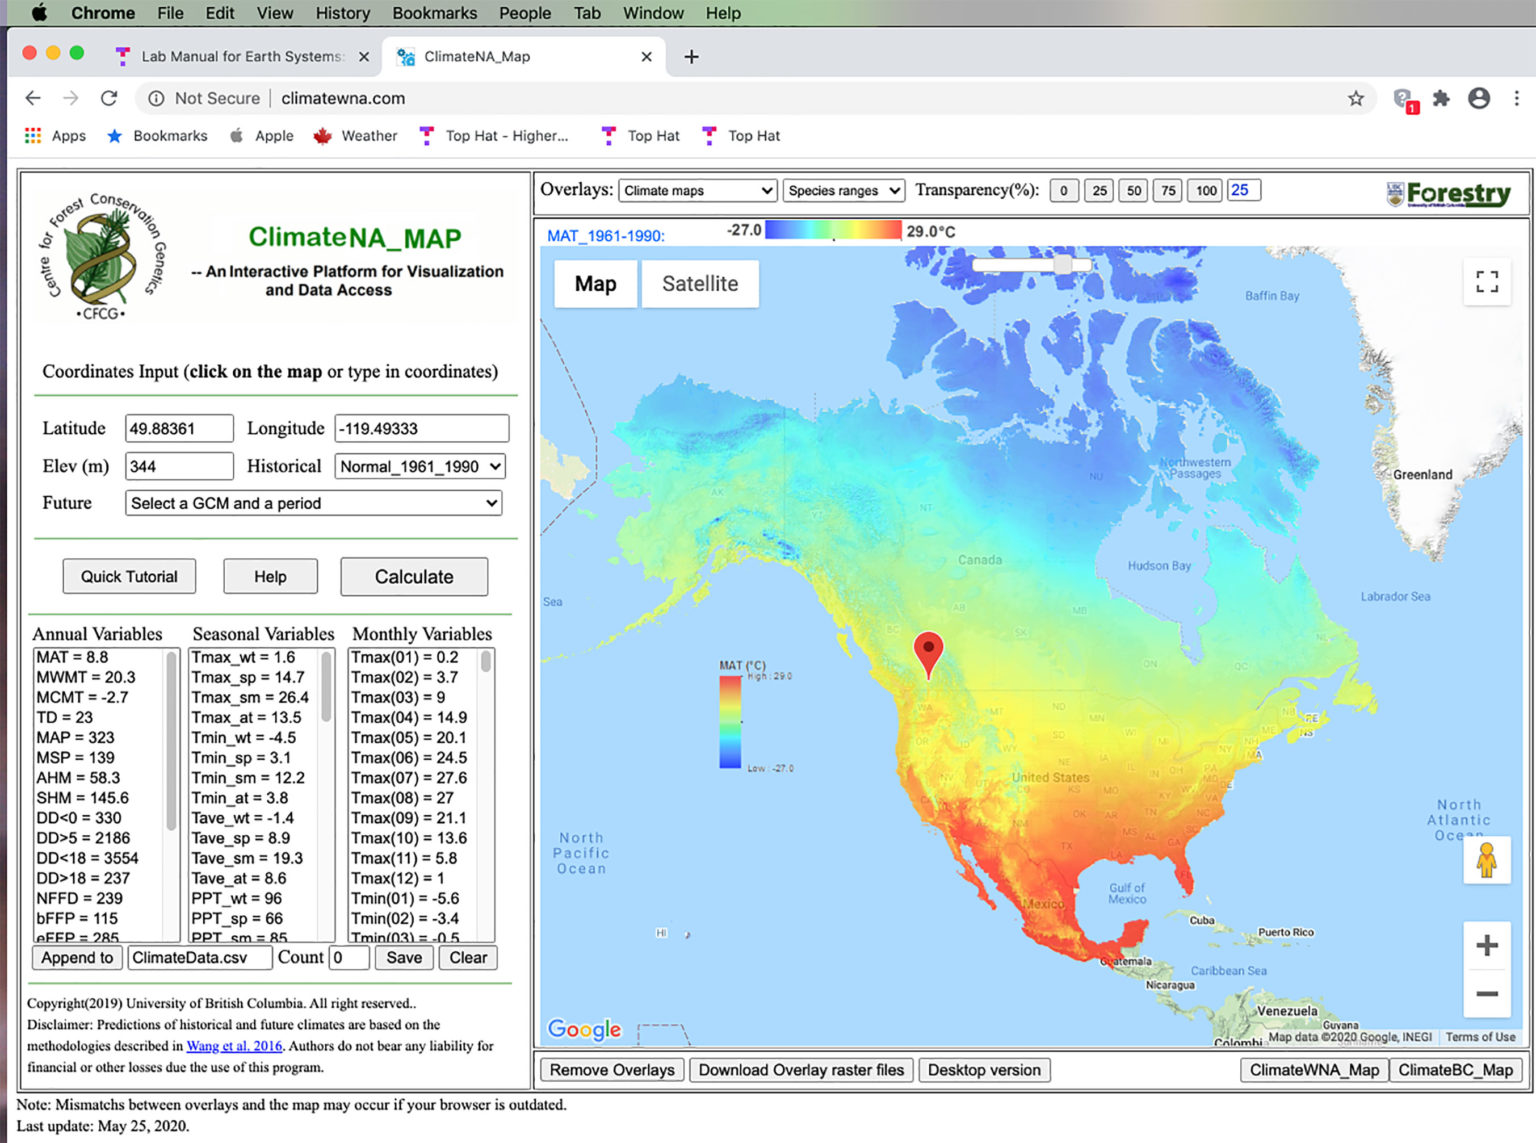The image size is (1536, 1143).
Task: Click inside the Latitude input field
Action: click(x=179, y=428)
